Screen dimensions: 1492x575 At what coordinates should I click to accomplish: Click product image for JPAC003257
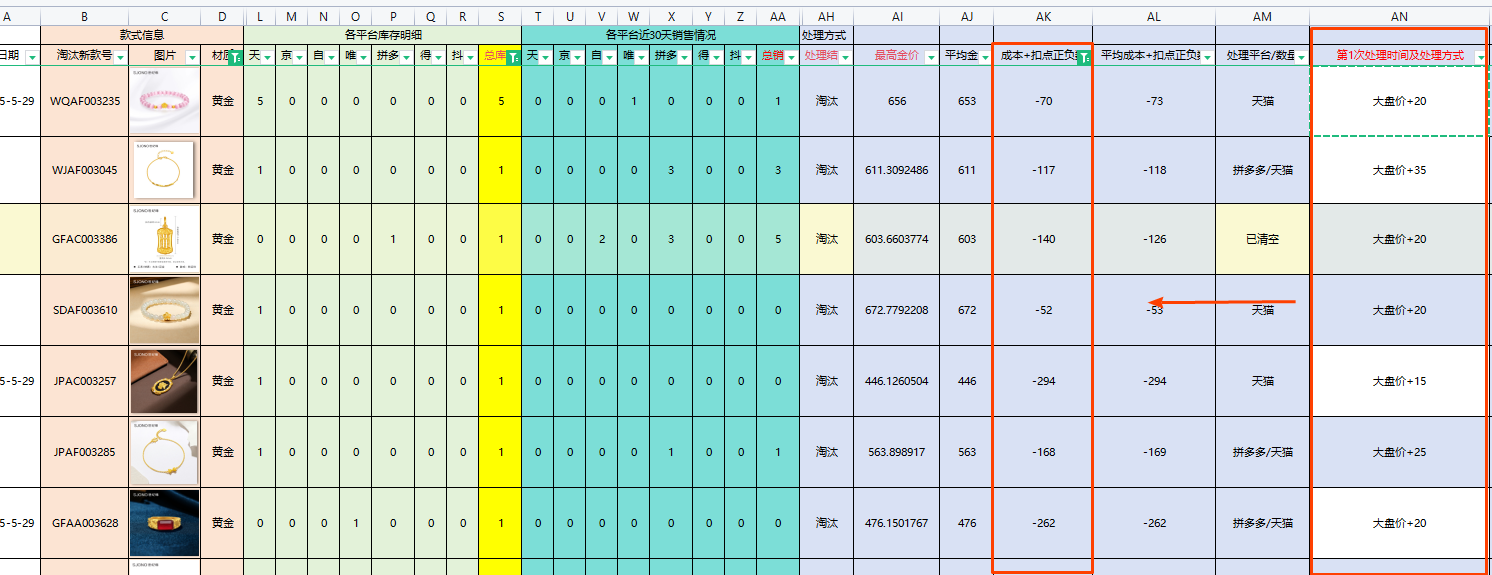[x=164, y=381]
